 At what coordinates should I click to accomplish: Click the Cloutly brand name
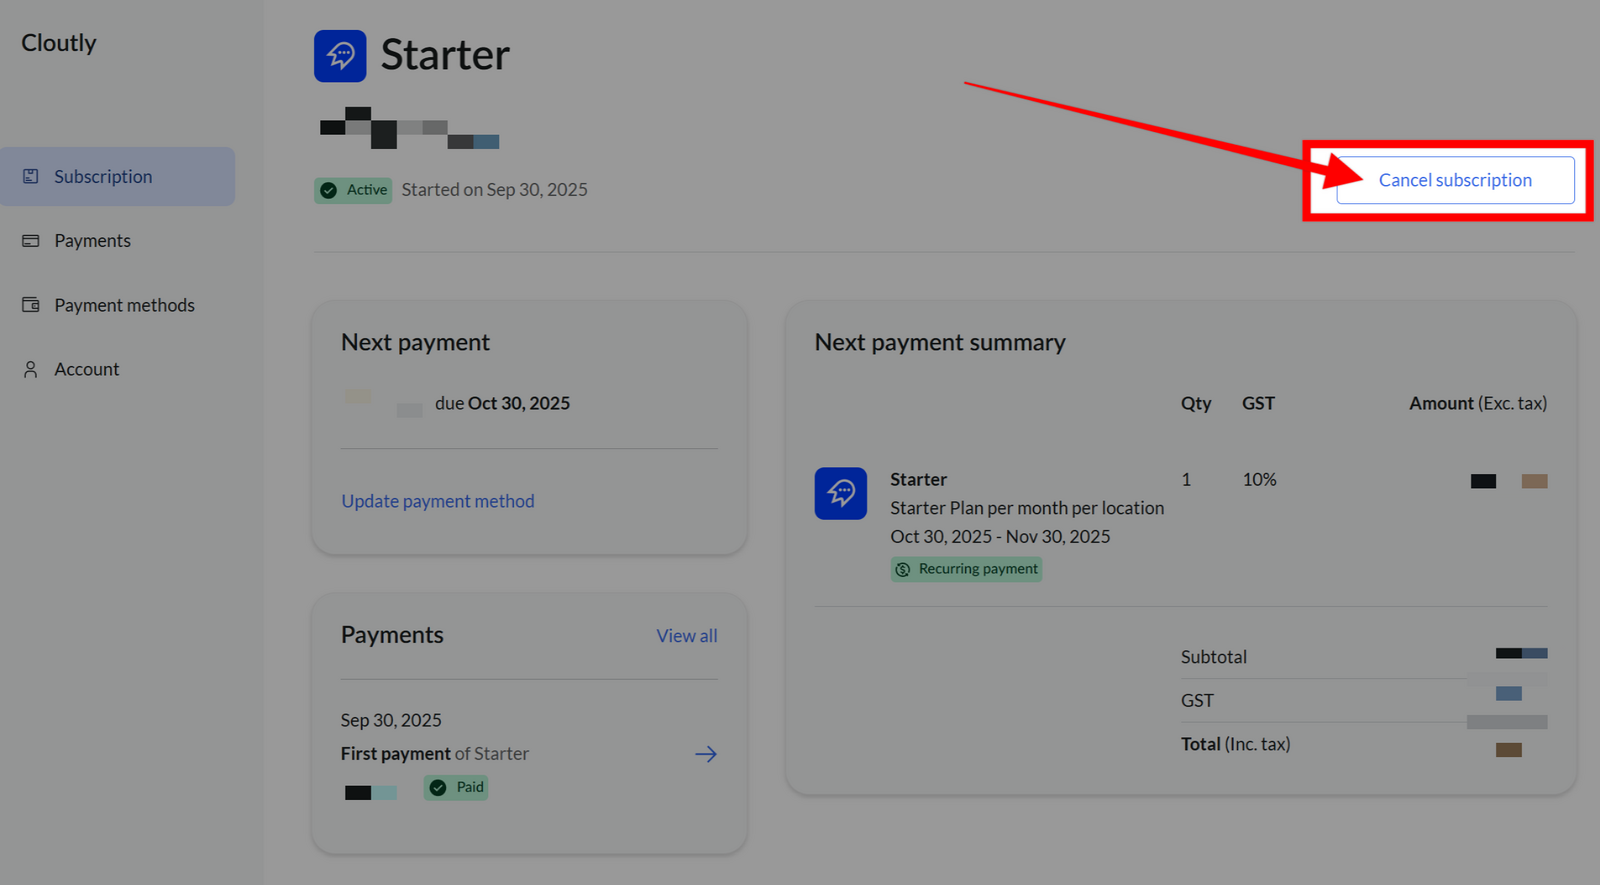click(59, 43)
